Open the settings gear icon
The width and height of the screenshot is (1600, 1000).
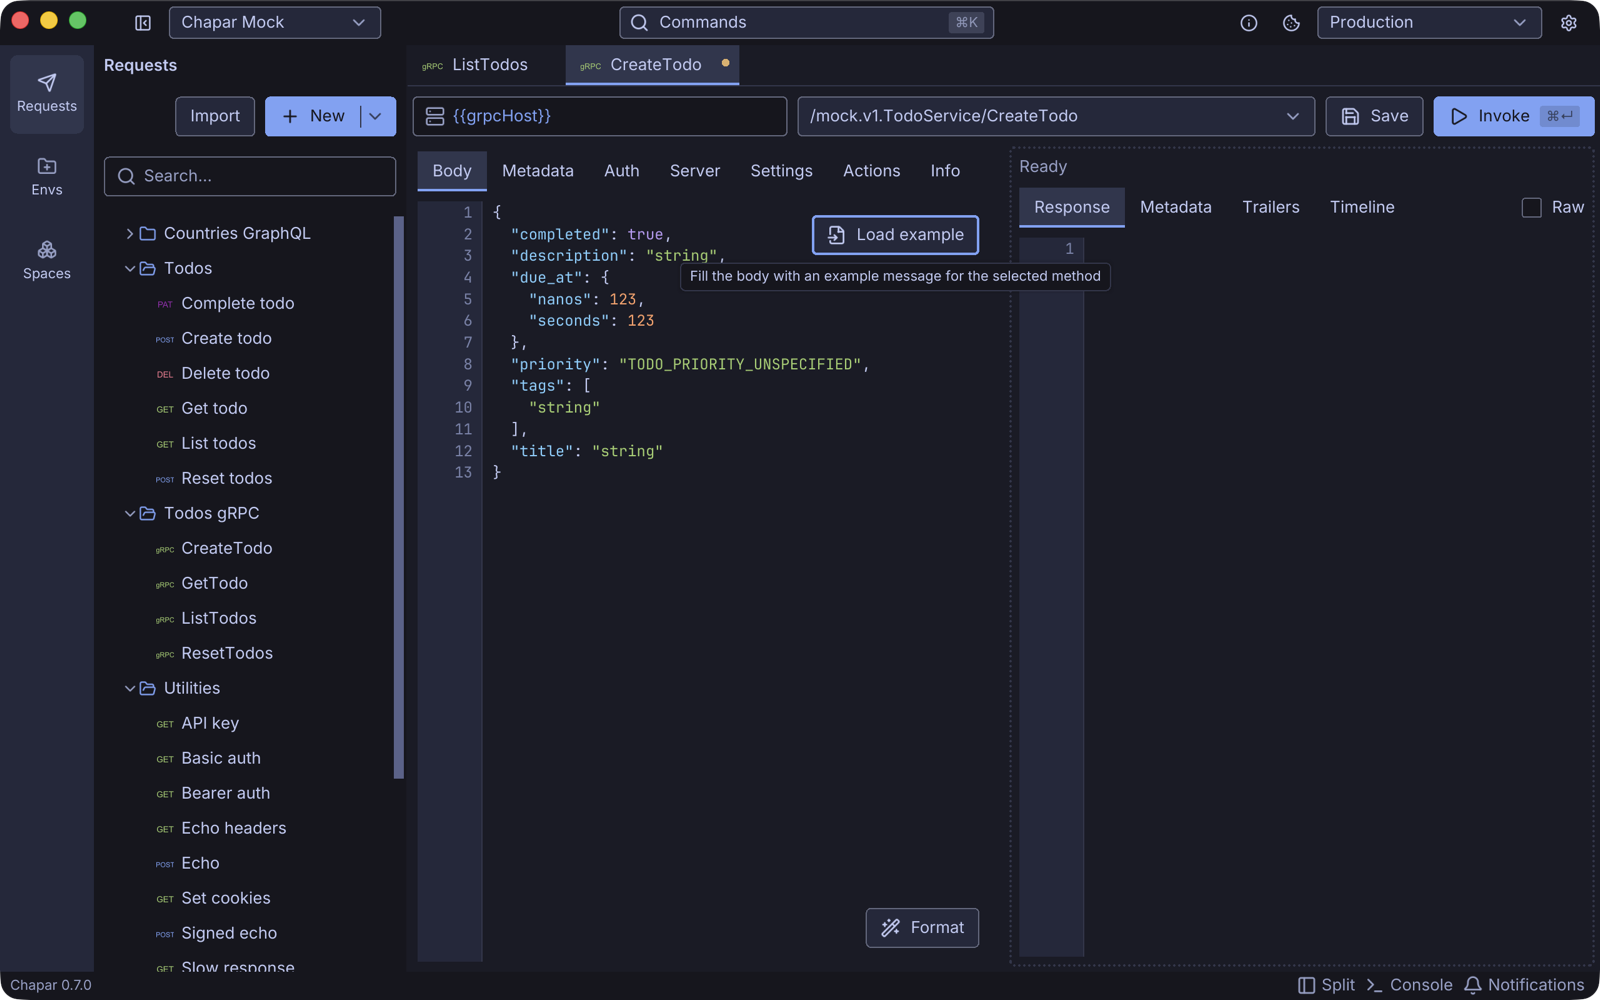(1569, 22)
